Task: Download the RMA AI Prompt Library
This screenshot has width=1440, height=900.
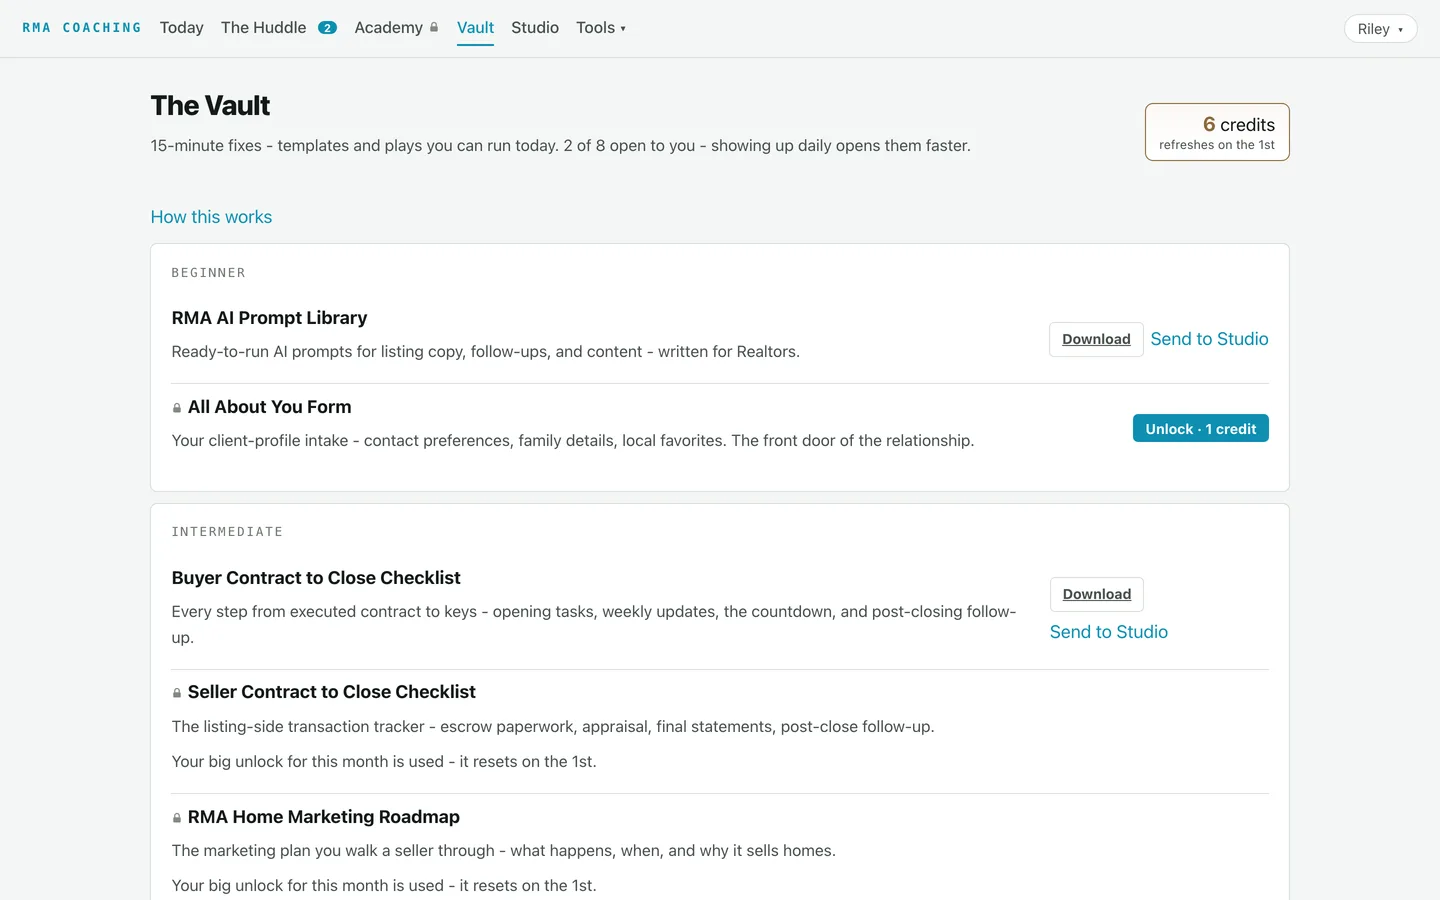Action: 1096,339
